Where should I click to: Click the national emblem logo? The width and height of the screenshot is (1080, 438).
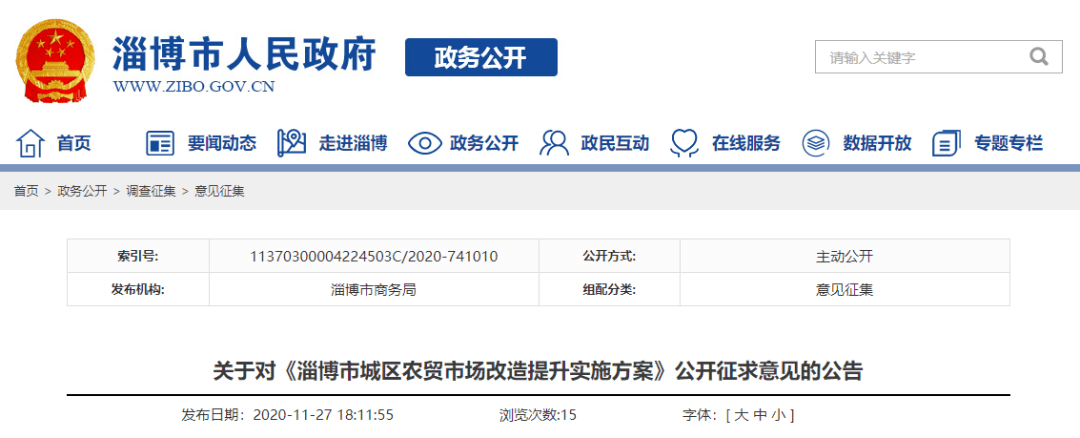(x=56, y=61)
